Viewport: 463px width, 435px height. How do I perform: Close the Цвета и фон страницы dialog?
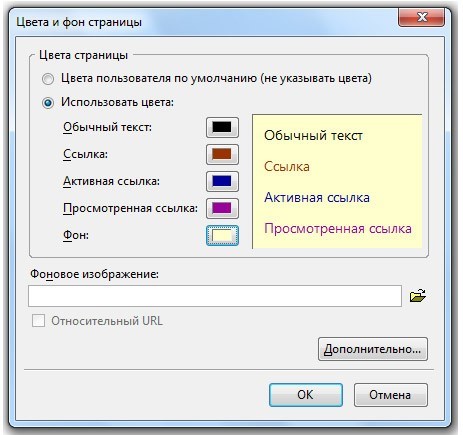(x=421, y=17)
